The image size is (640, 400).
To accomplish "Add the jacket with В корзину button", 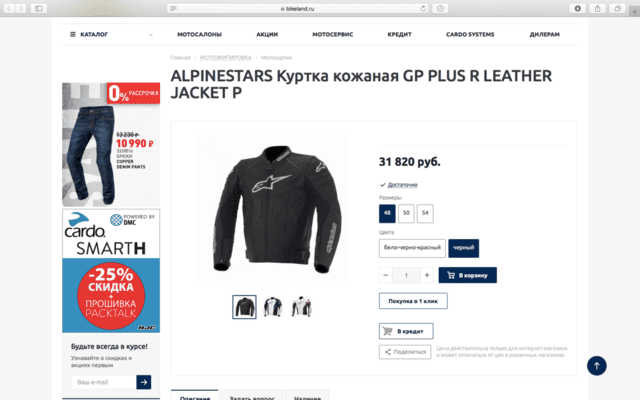I will [468, 275].
